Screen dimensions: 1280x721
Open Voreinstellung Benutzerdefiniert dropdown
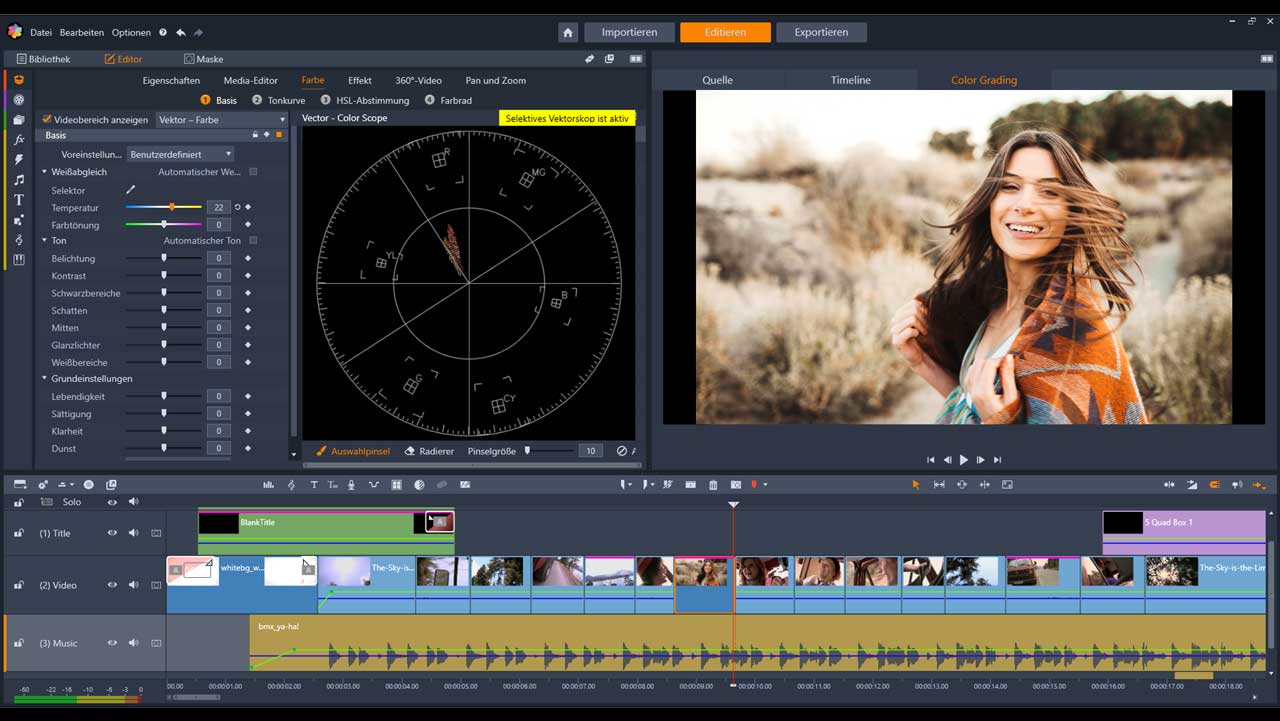pos(181,154)
